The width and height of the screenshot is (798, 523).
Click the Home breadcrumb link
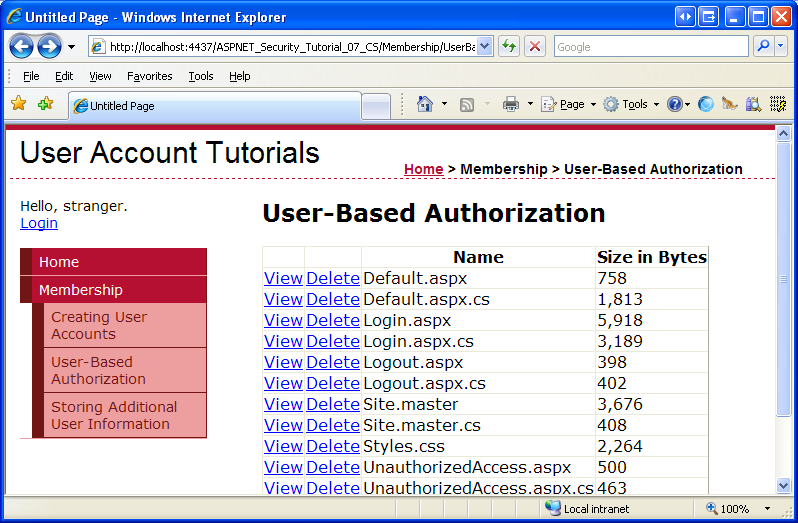[423, 169]
